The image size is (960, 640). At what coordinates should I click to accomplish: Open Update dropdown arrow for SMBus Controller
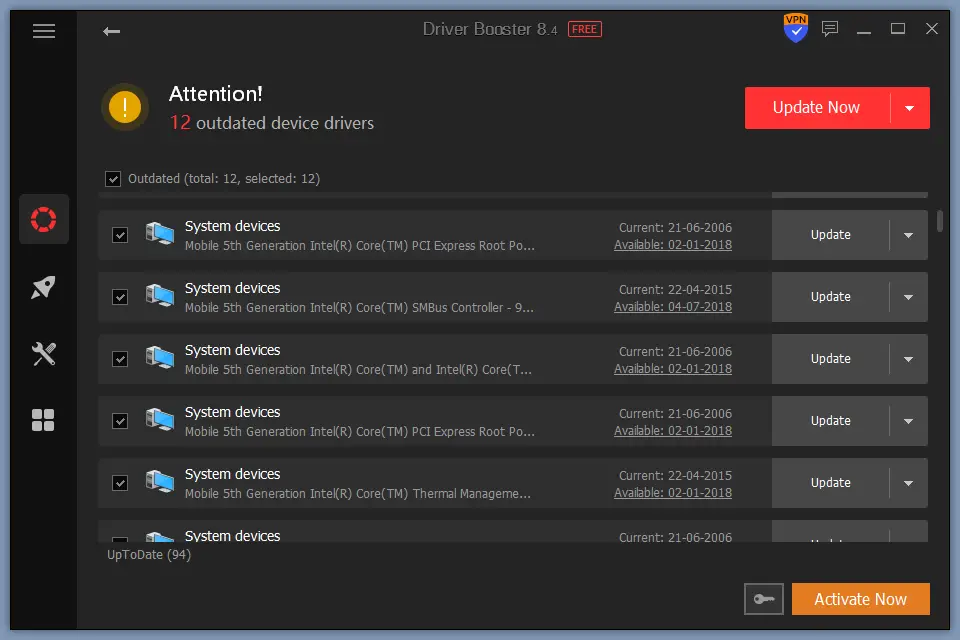coord(909,297)
